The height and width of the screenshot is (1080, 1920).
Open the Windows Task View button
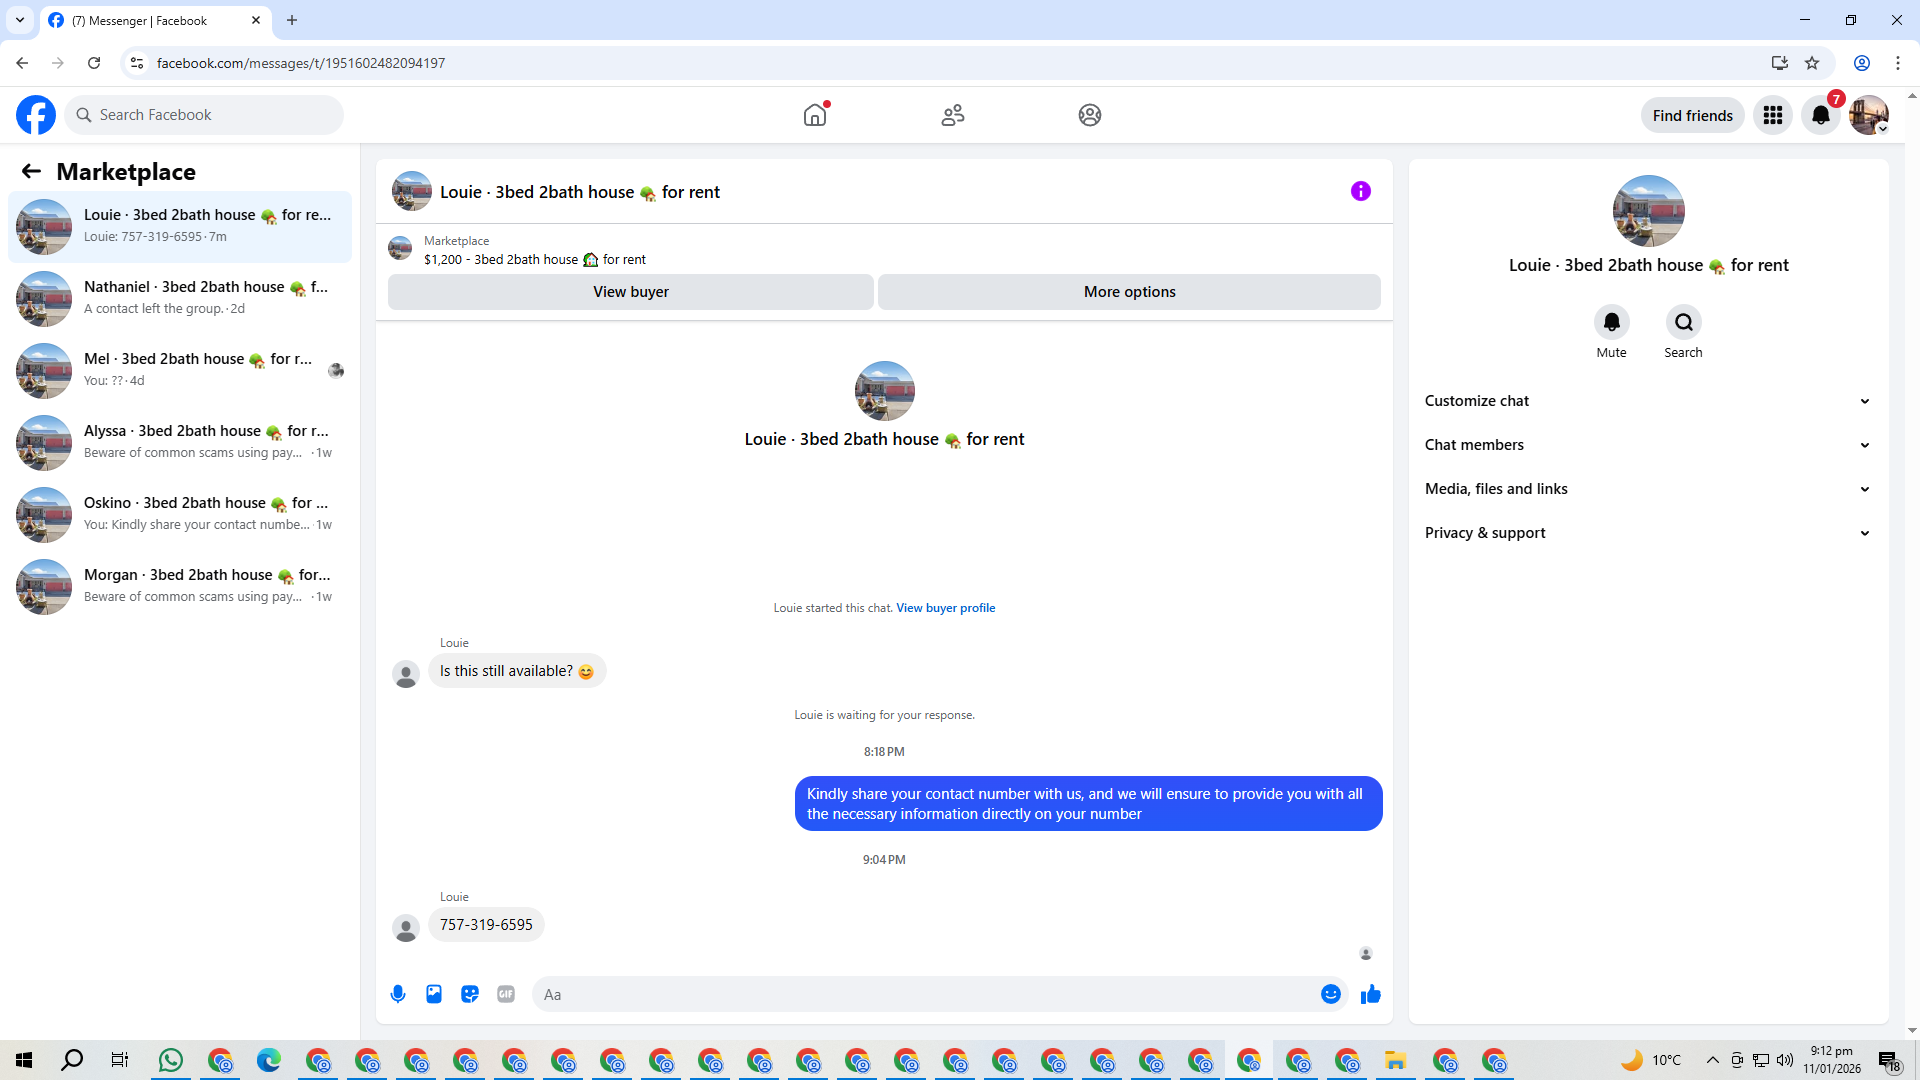click(120, 1060)
